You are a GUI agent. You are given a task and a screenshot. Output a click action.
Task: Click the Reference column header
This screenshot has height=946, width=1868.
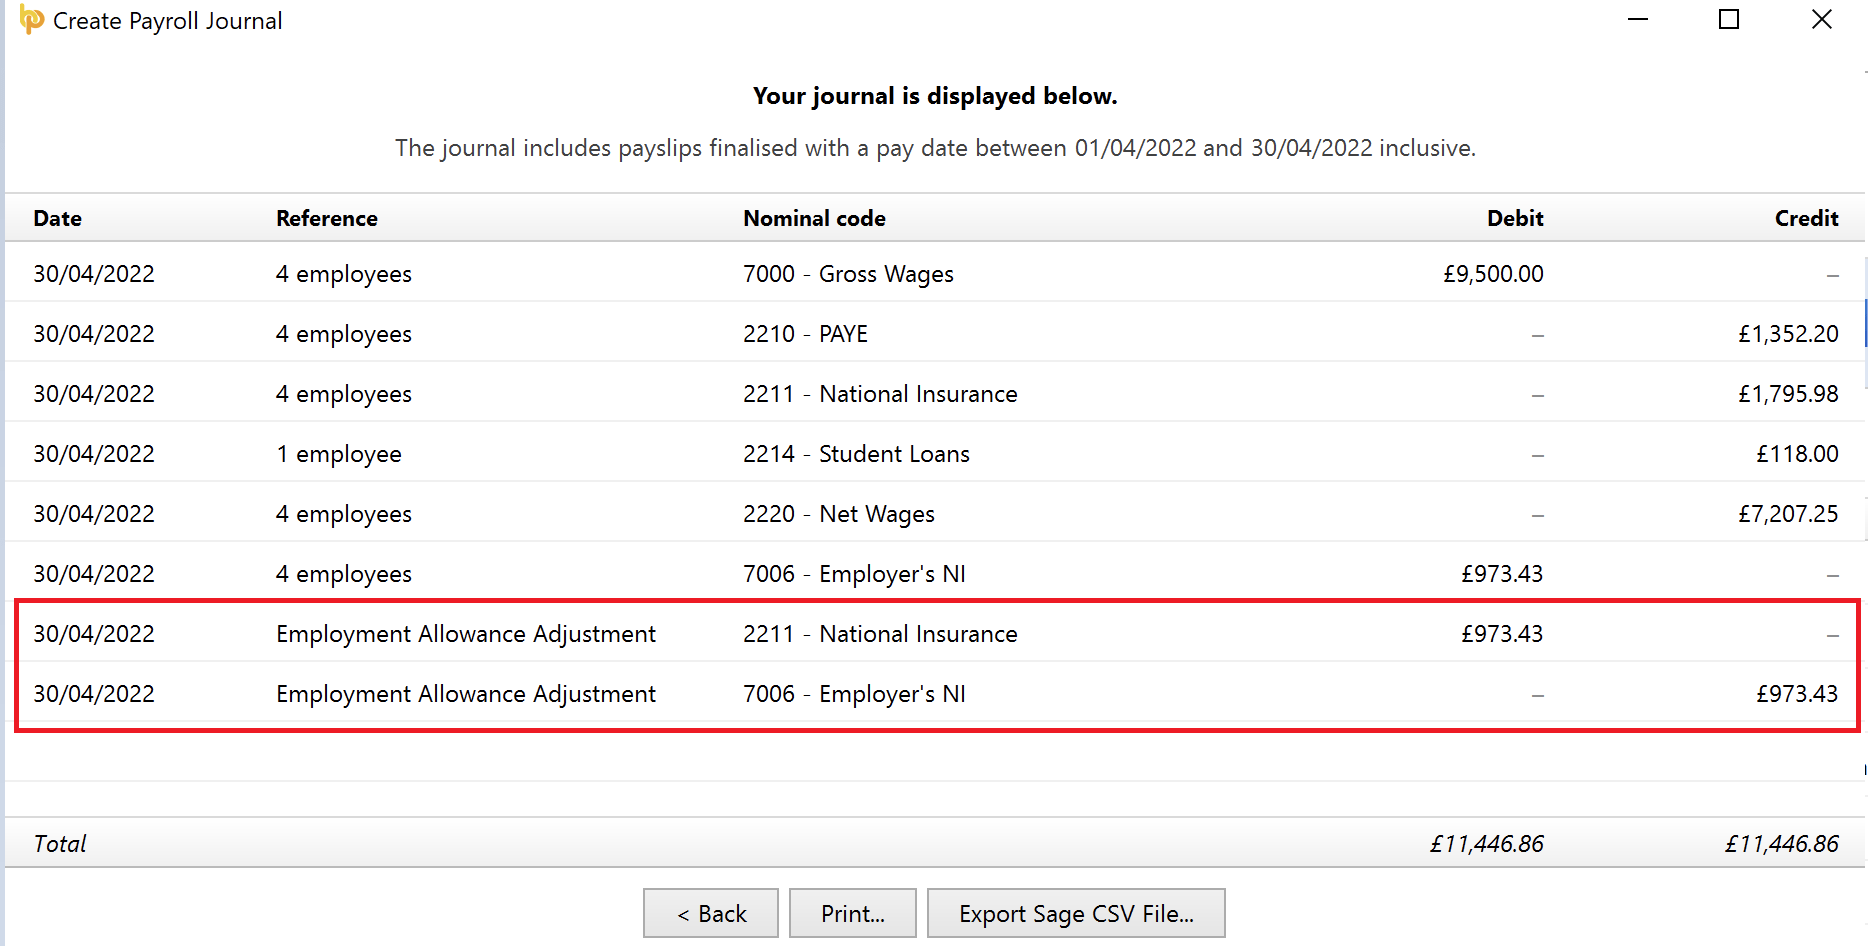pyautogui.click(x=327, y=218)
